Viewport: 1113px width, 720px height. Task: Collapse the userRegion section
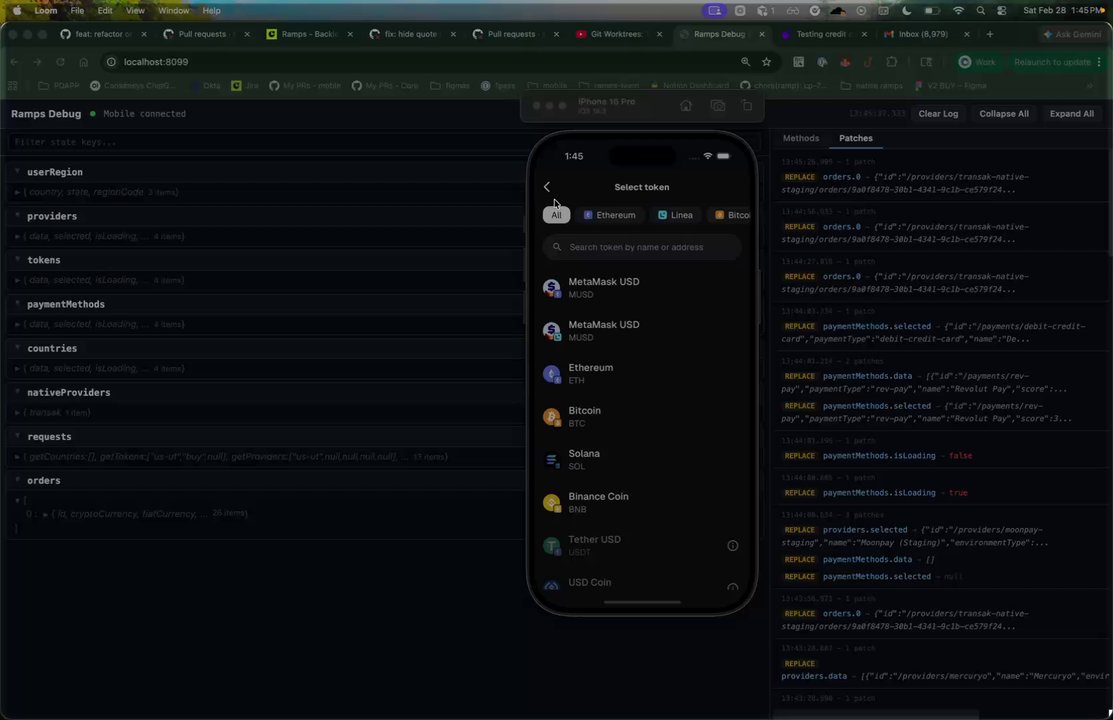17,171
